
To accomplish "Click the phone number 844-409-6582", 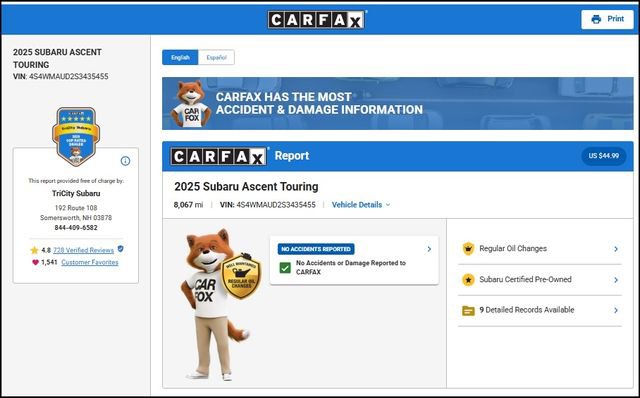I will click(x=76, y=227).
